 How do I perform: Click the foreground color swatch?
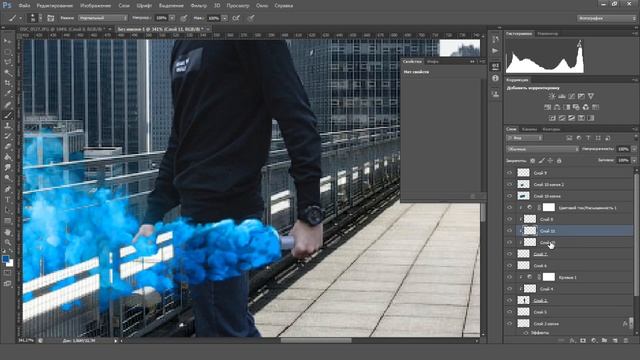click(x=5, y=259)
